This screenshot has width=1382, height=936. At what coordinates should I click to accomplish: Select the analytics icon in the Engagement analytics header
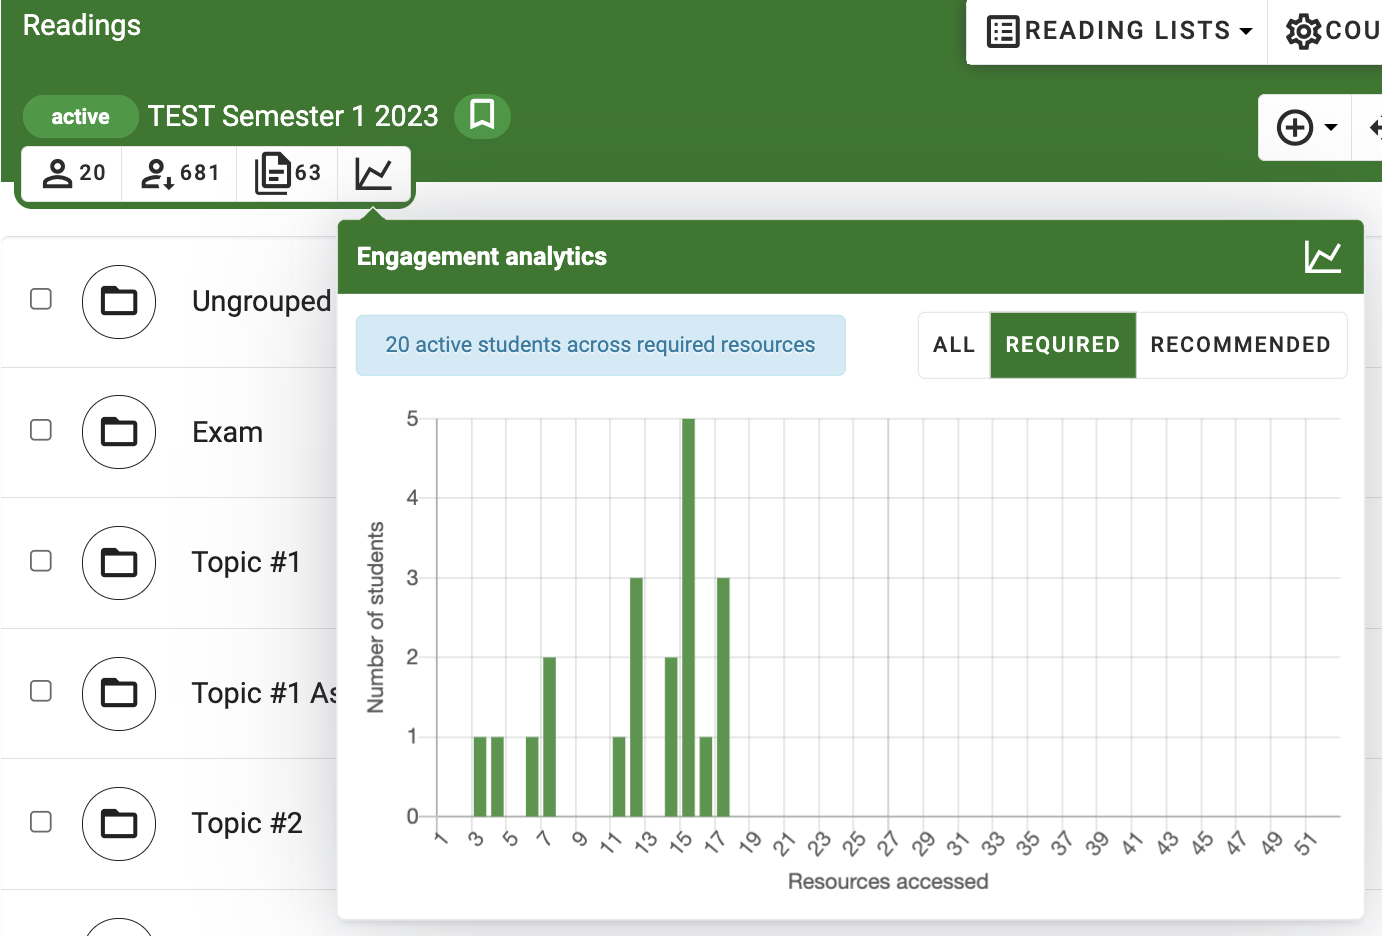pyautogui.click(x=1324, y=257)
